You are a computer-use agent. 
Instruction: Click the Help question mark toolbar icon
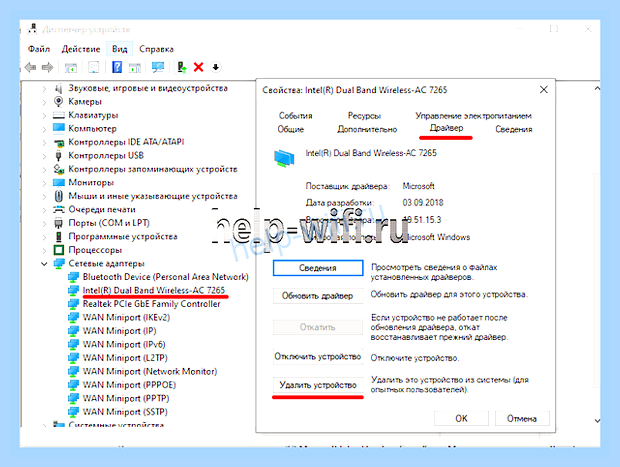[117, 67]
